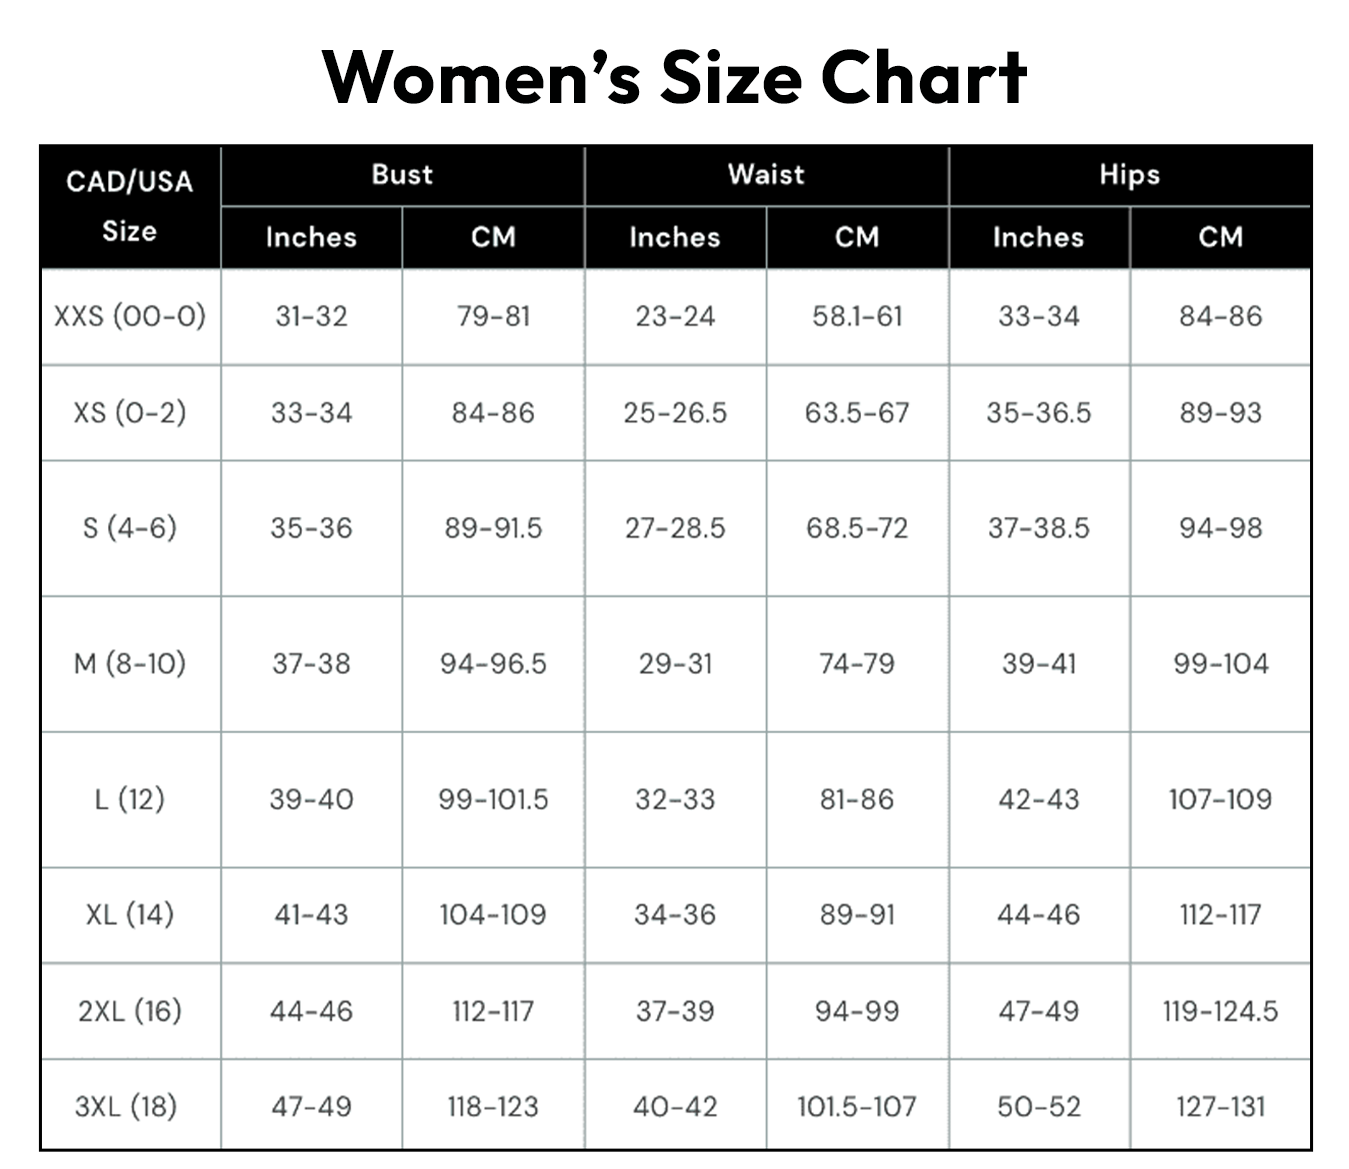Viewport: 1349px width, 1169px height.
Task: Click the XL (14) size label
Action: 130,914
